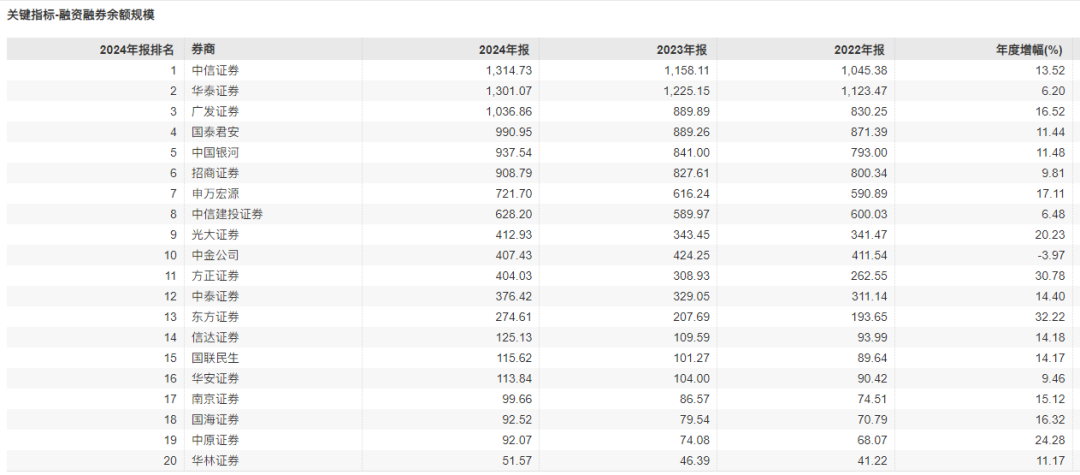The image size is (1080, 475).
Task: Select 东方证券 in the list
Action: pyautogui.click(x=215, y=317)
